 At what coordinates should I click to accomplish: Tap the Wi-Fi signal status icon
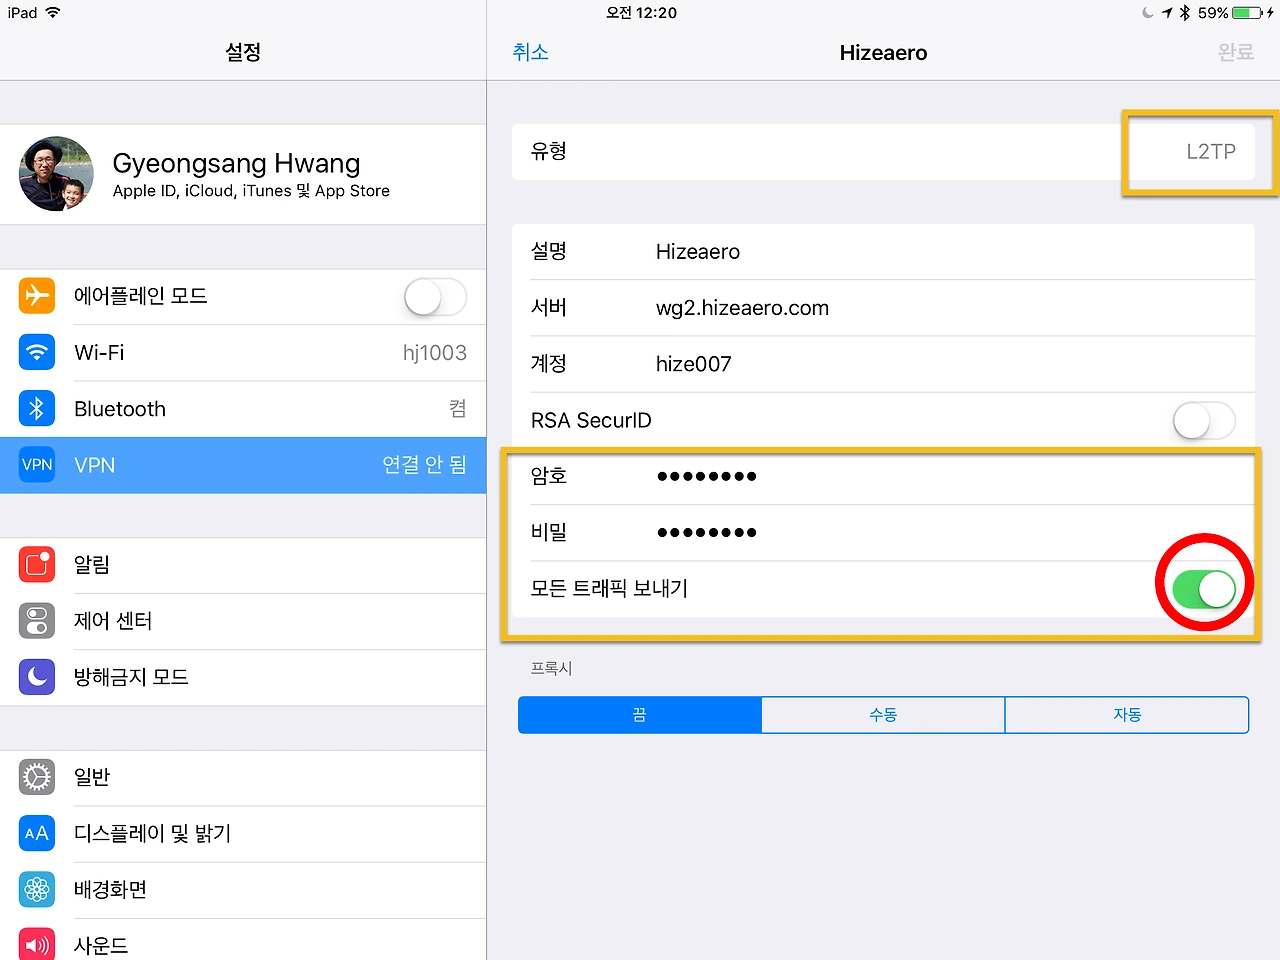coord(53,13)
